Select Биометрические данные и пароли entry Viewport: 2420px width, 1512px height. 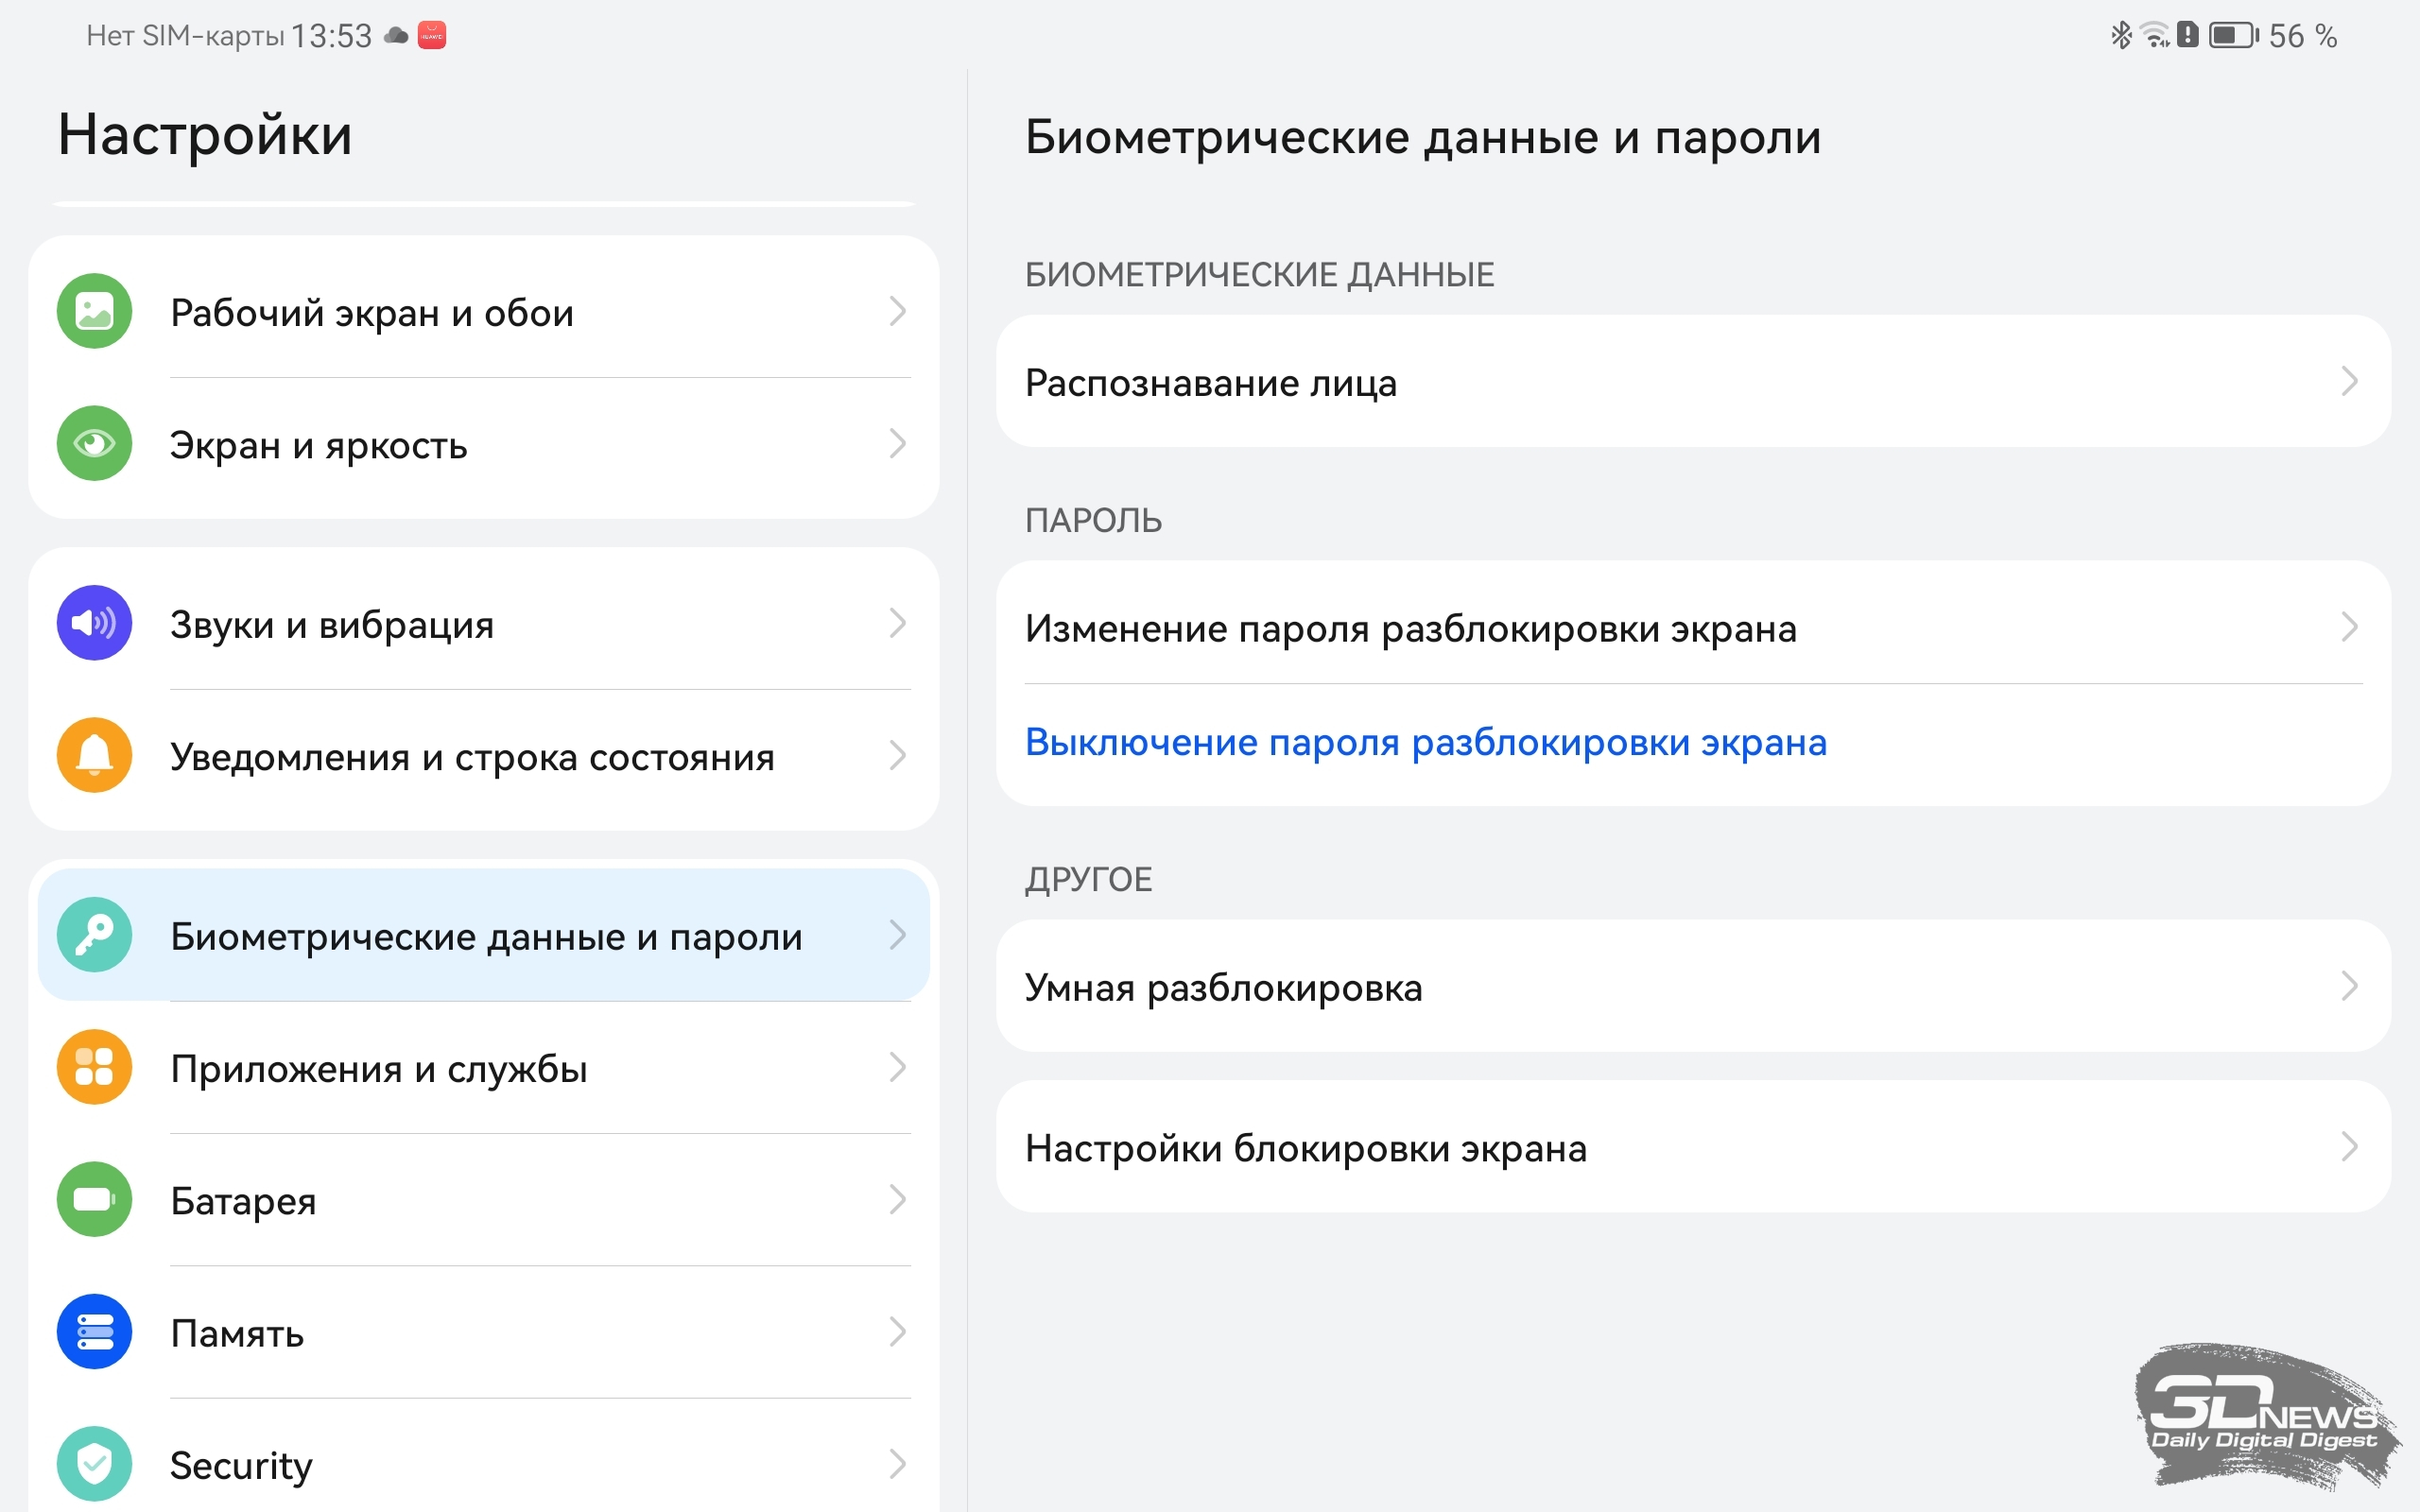pos(484,935)
